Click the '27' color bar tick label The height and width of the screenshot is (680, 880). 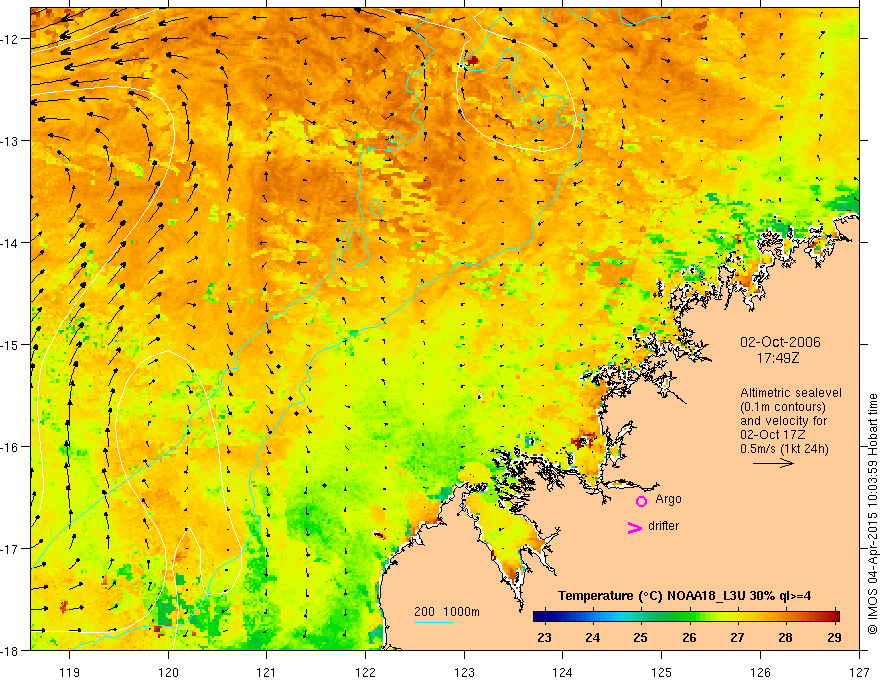pyautogui.click(x=737, y=637)
